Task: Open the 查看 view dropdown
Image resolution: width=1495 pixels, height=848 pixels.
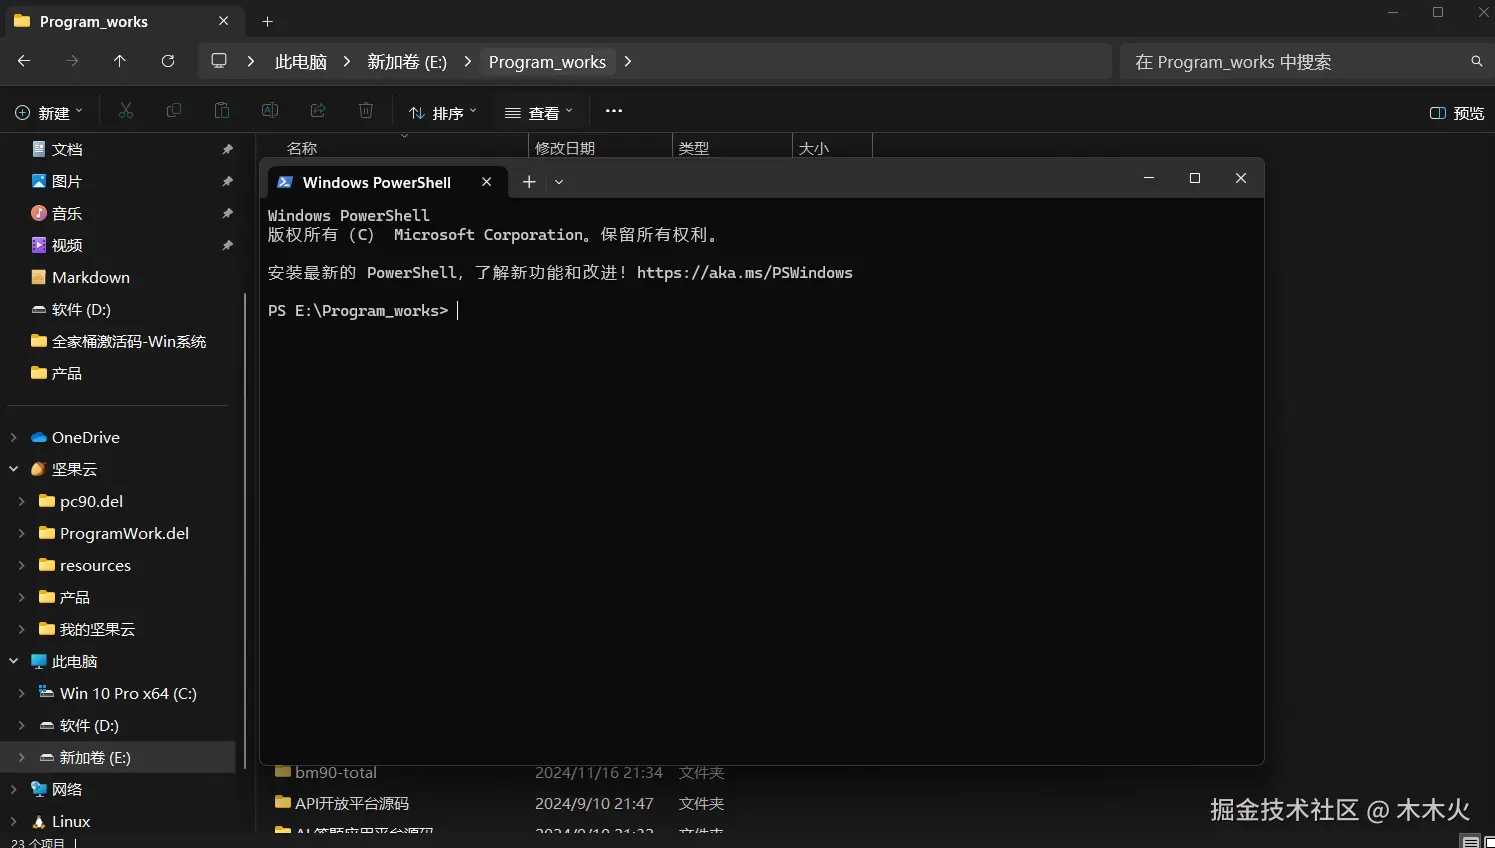Action: click(x=539, y=113)
